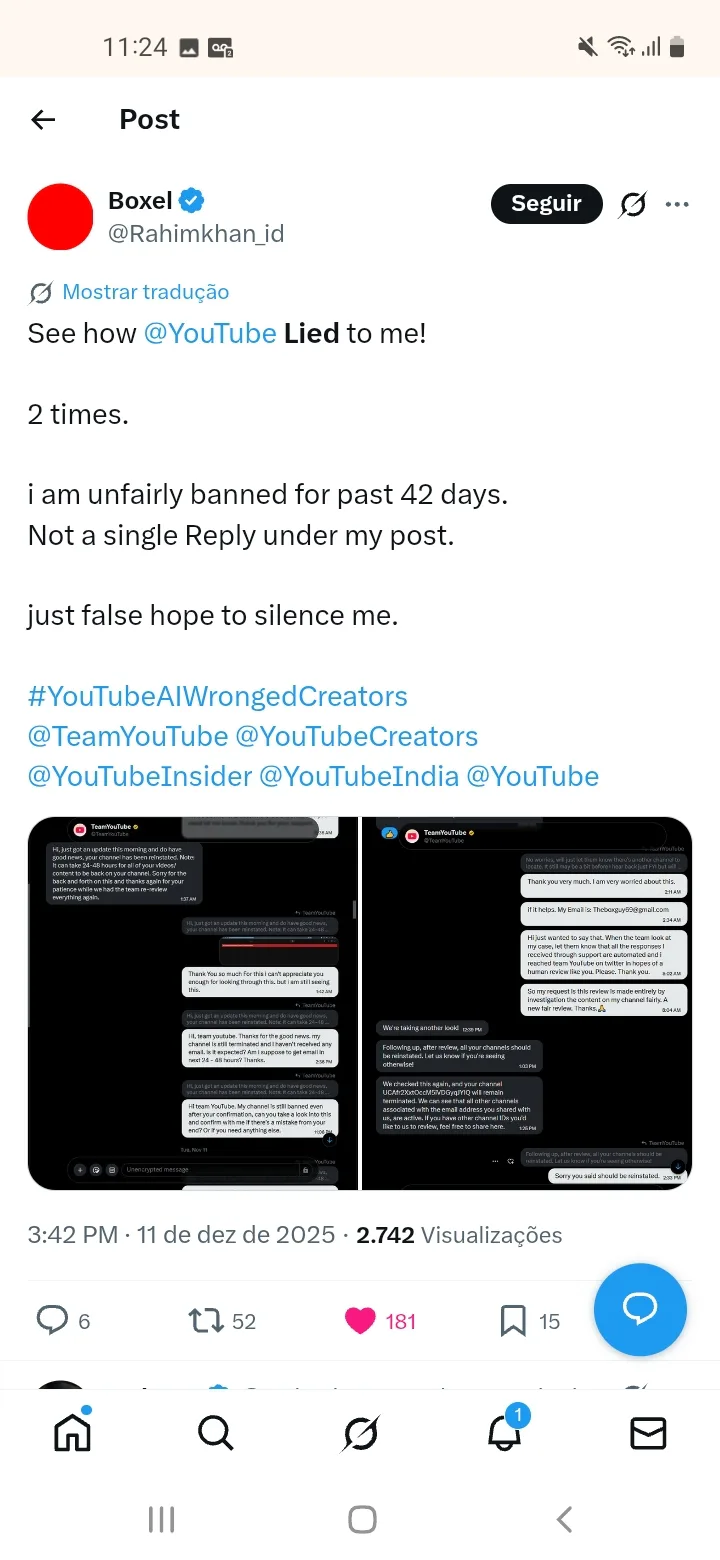Go to the Home tab
Image resolution: width=720 pixels, height=1560 pixels.
pyautogui.click(x=72, y=1434)
